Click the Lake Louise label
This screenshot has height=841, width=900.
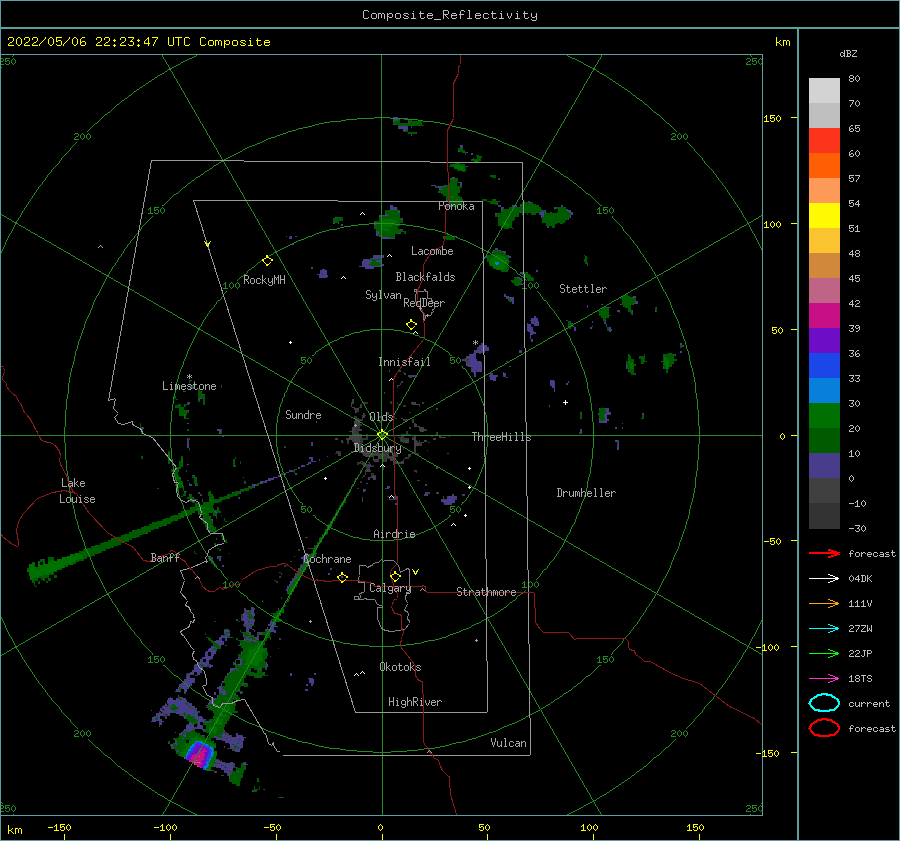click(77, 491)
